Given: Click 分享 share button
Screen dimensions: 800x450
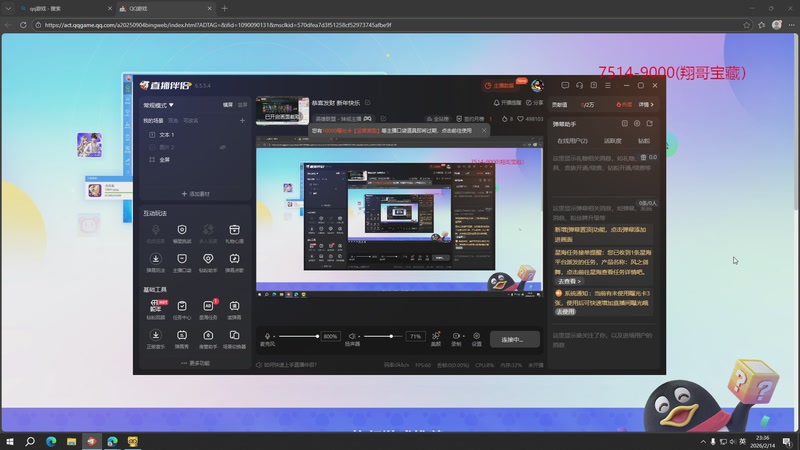Looking at the screenshot, I should point(535,103).
